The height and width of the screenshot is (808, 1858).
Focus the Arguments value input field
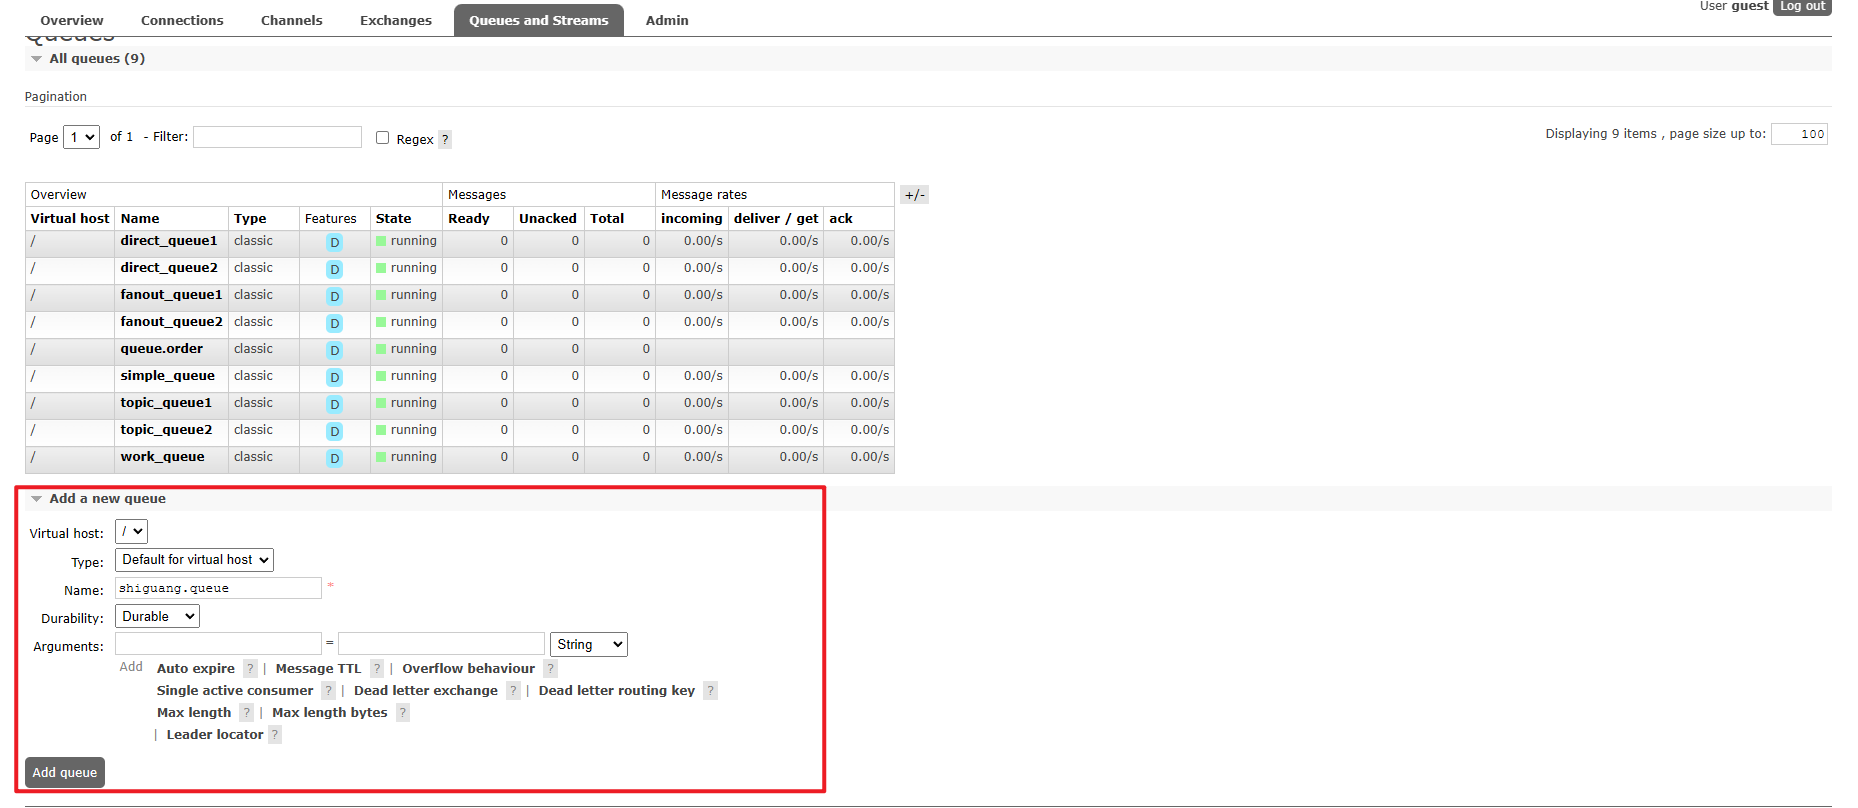coord(441,643)
